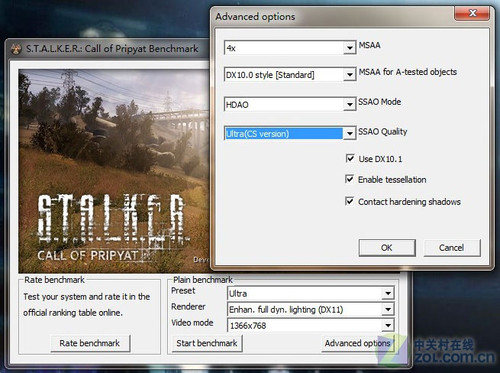Open the MSAA dropdown arrow
Screen dimensions: 500x373
pyautogui.click(x=349, y=48)
